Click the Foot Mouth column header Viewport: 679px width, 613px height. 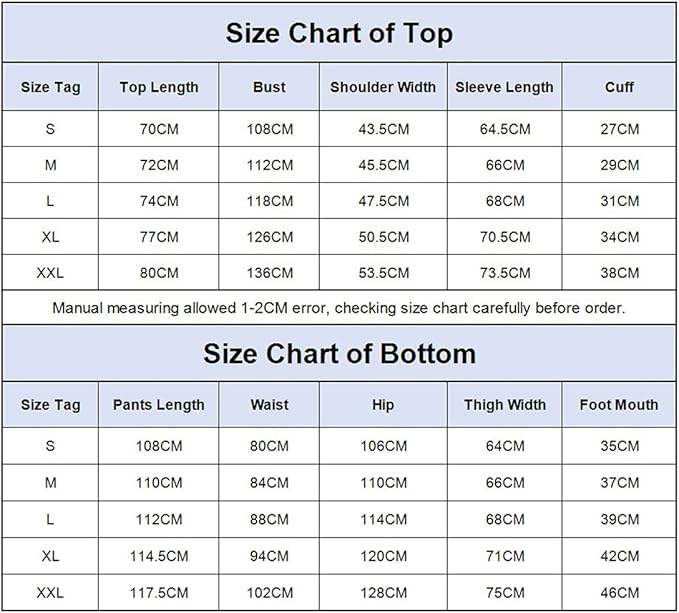point(619,405)
